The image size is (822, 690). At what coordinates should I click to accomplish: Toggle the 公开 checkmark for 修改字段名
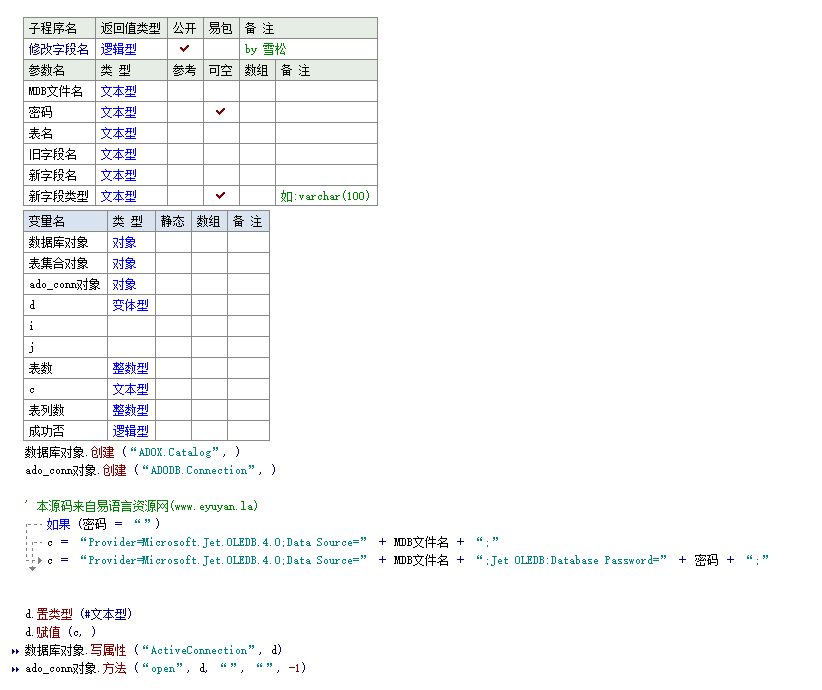click(x=185, y=49)
